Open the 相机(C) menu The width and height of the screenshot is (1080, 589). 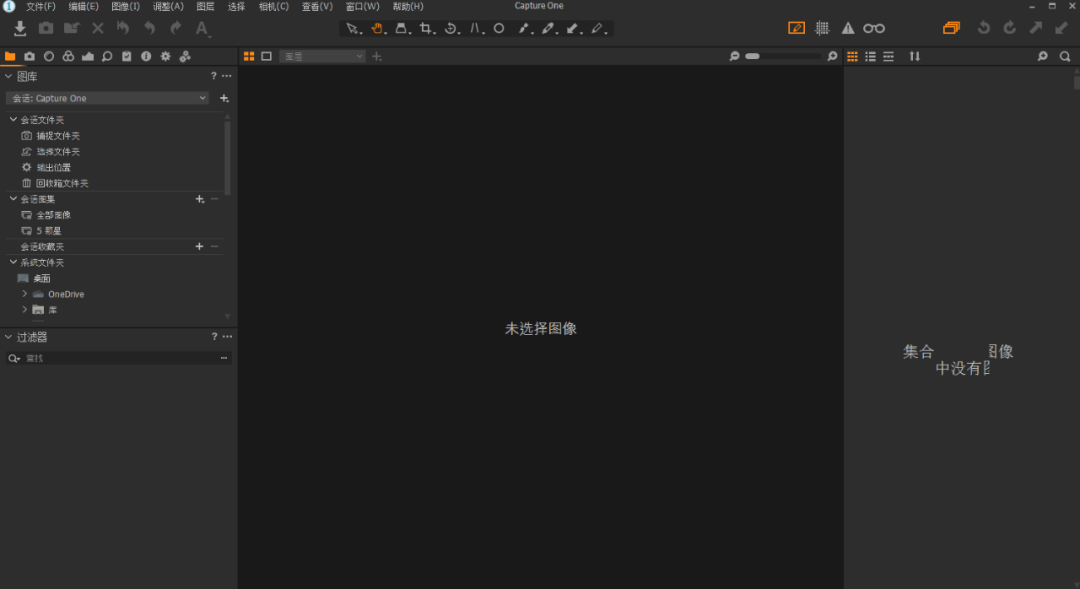pyautogui.click(x=273, y=6)
